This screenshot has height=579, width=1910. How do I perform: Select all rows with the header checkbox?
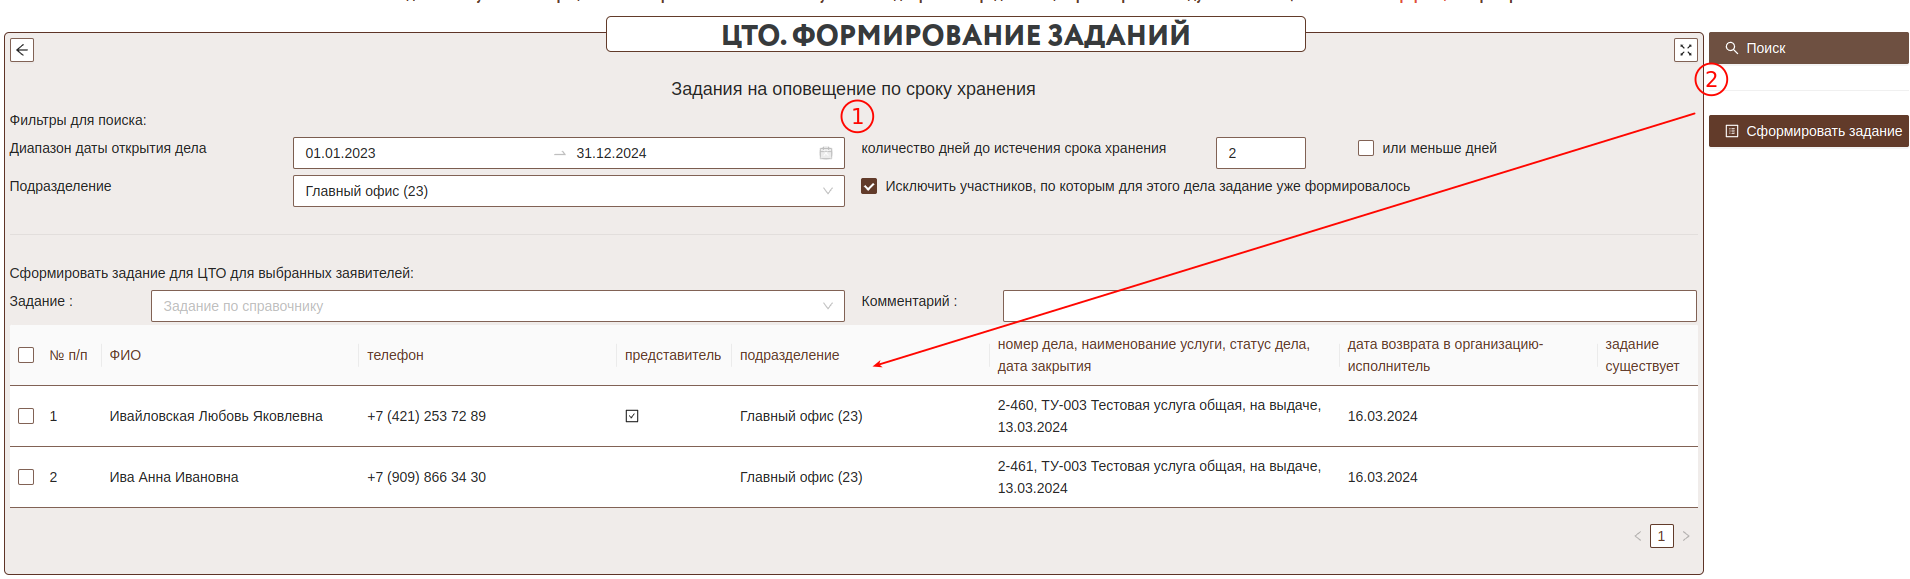(x=26, y=355)
